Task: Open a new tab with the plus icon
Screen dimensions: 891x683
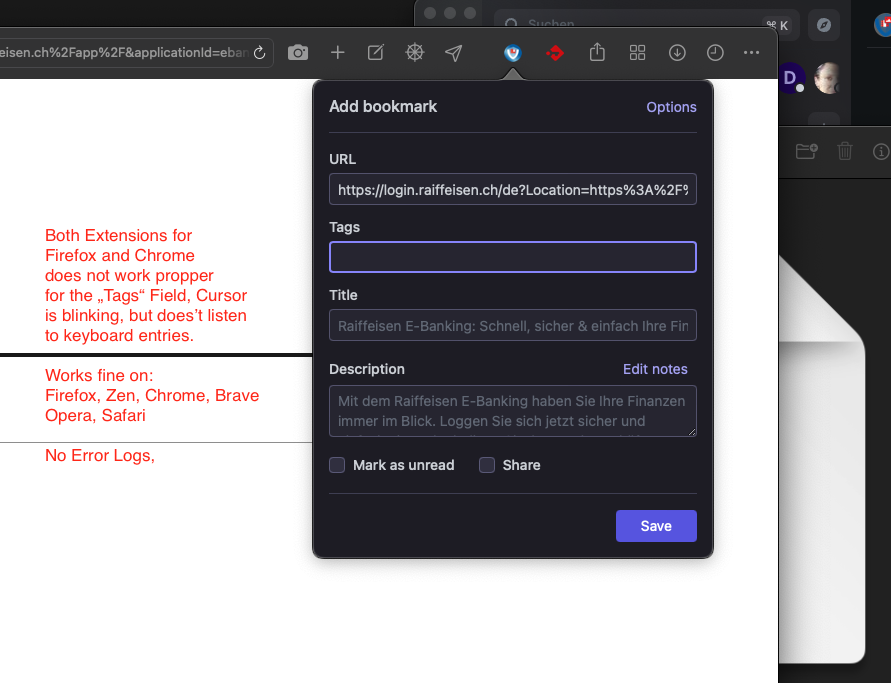Action: 336,53
